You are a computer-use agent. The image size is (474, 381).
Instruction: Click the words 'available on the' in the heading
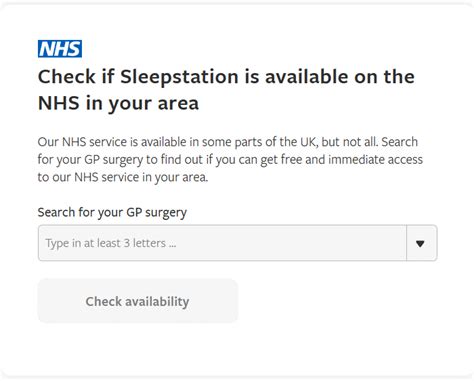pos(340,77)
